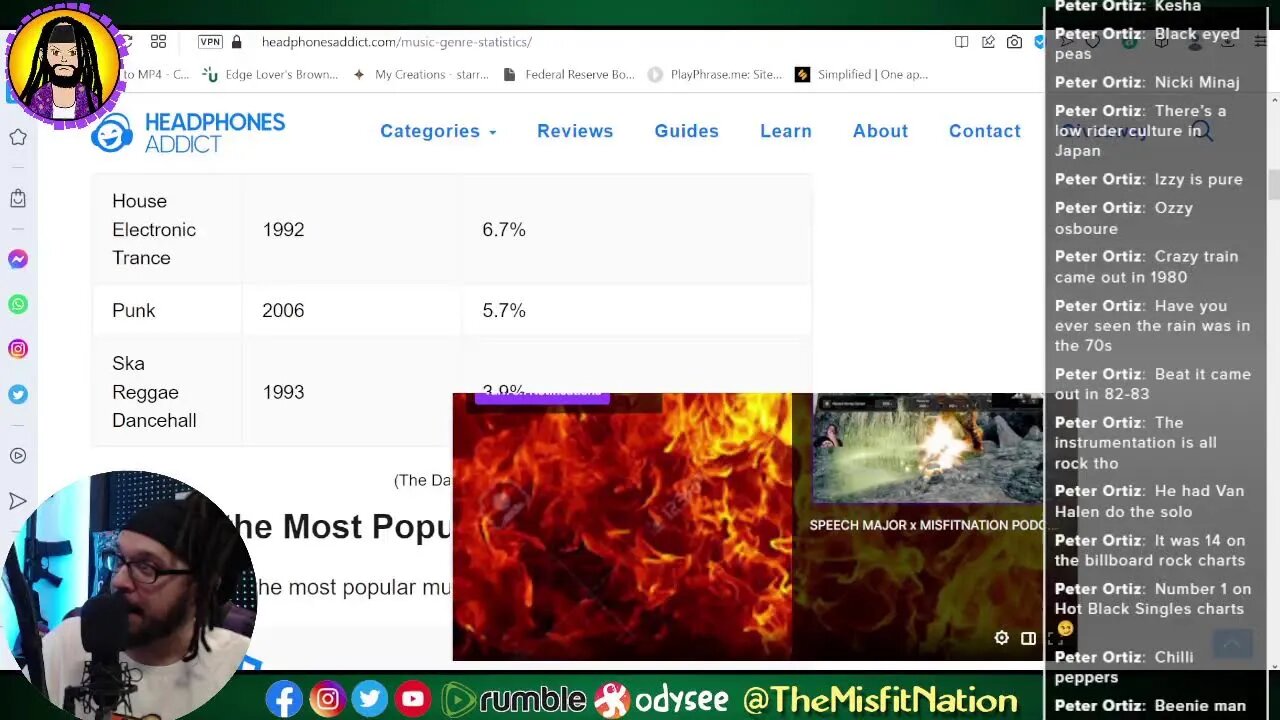Click the 'Ozzy osboure' chat message

pyautogui.click(x=1124, y=218)
